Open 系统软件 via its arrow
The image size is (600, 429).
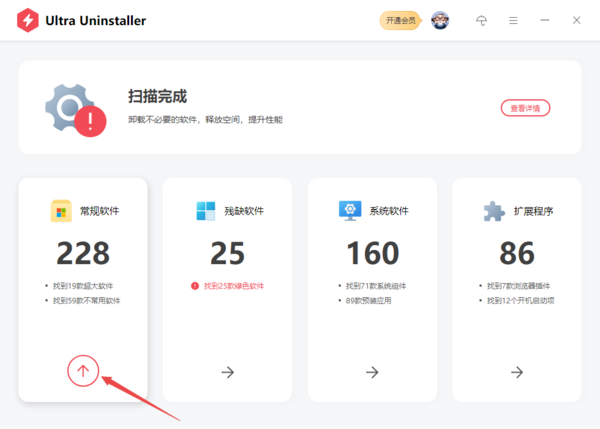click(372, 372)
